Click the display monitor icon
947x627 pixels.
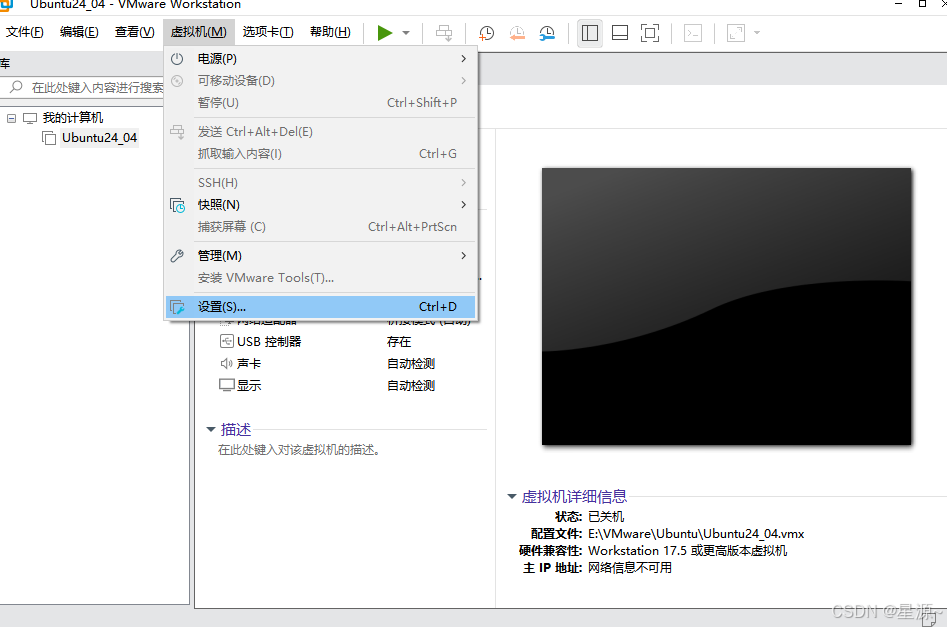tap(226, 385)
